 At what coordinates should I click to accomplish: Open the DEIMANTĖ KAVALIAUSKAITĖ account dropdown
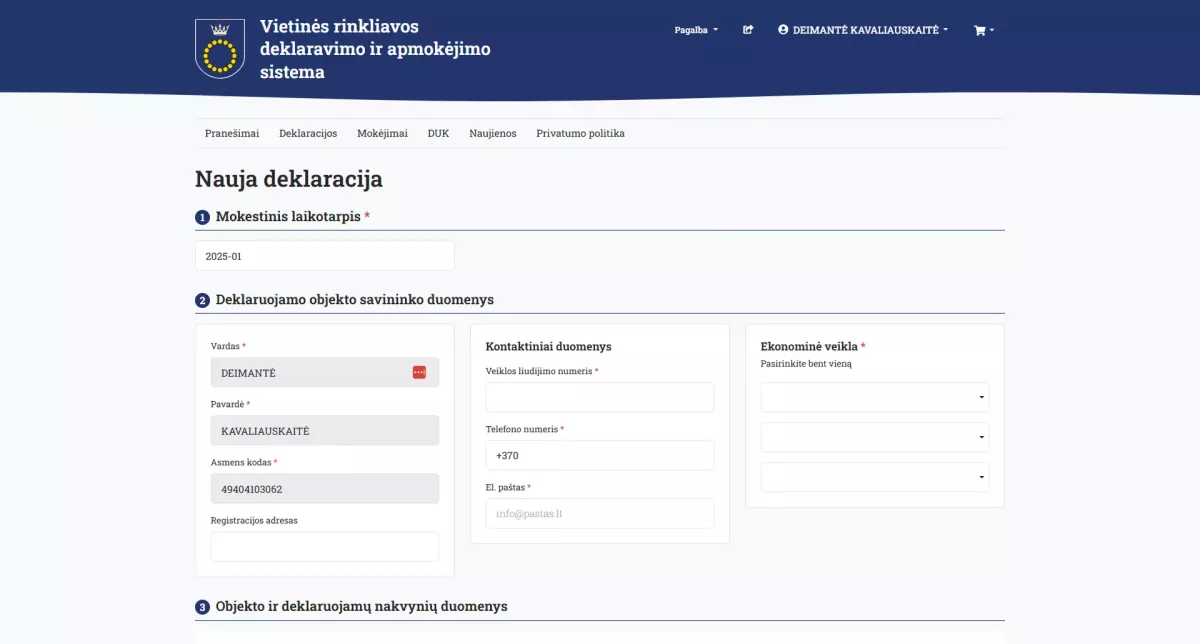861,30
